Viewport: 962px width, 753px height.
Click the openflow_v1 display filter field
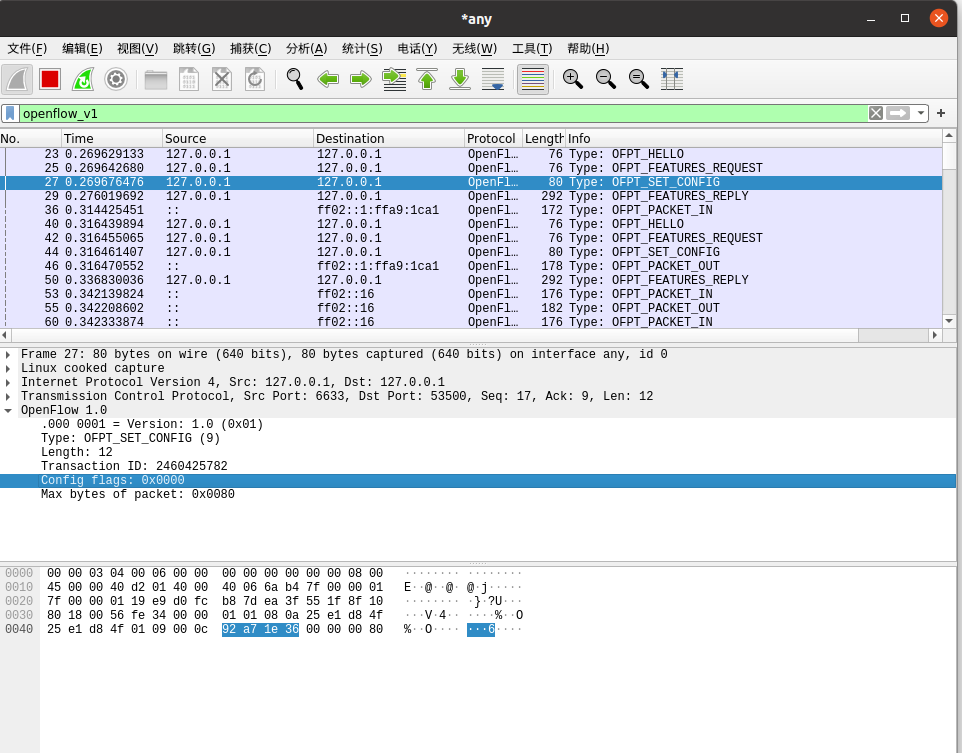442,114
